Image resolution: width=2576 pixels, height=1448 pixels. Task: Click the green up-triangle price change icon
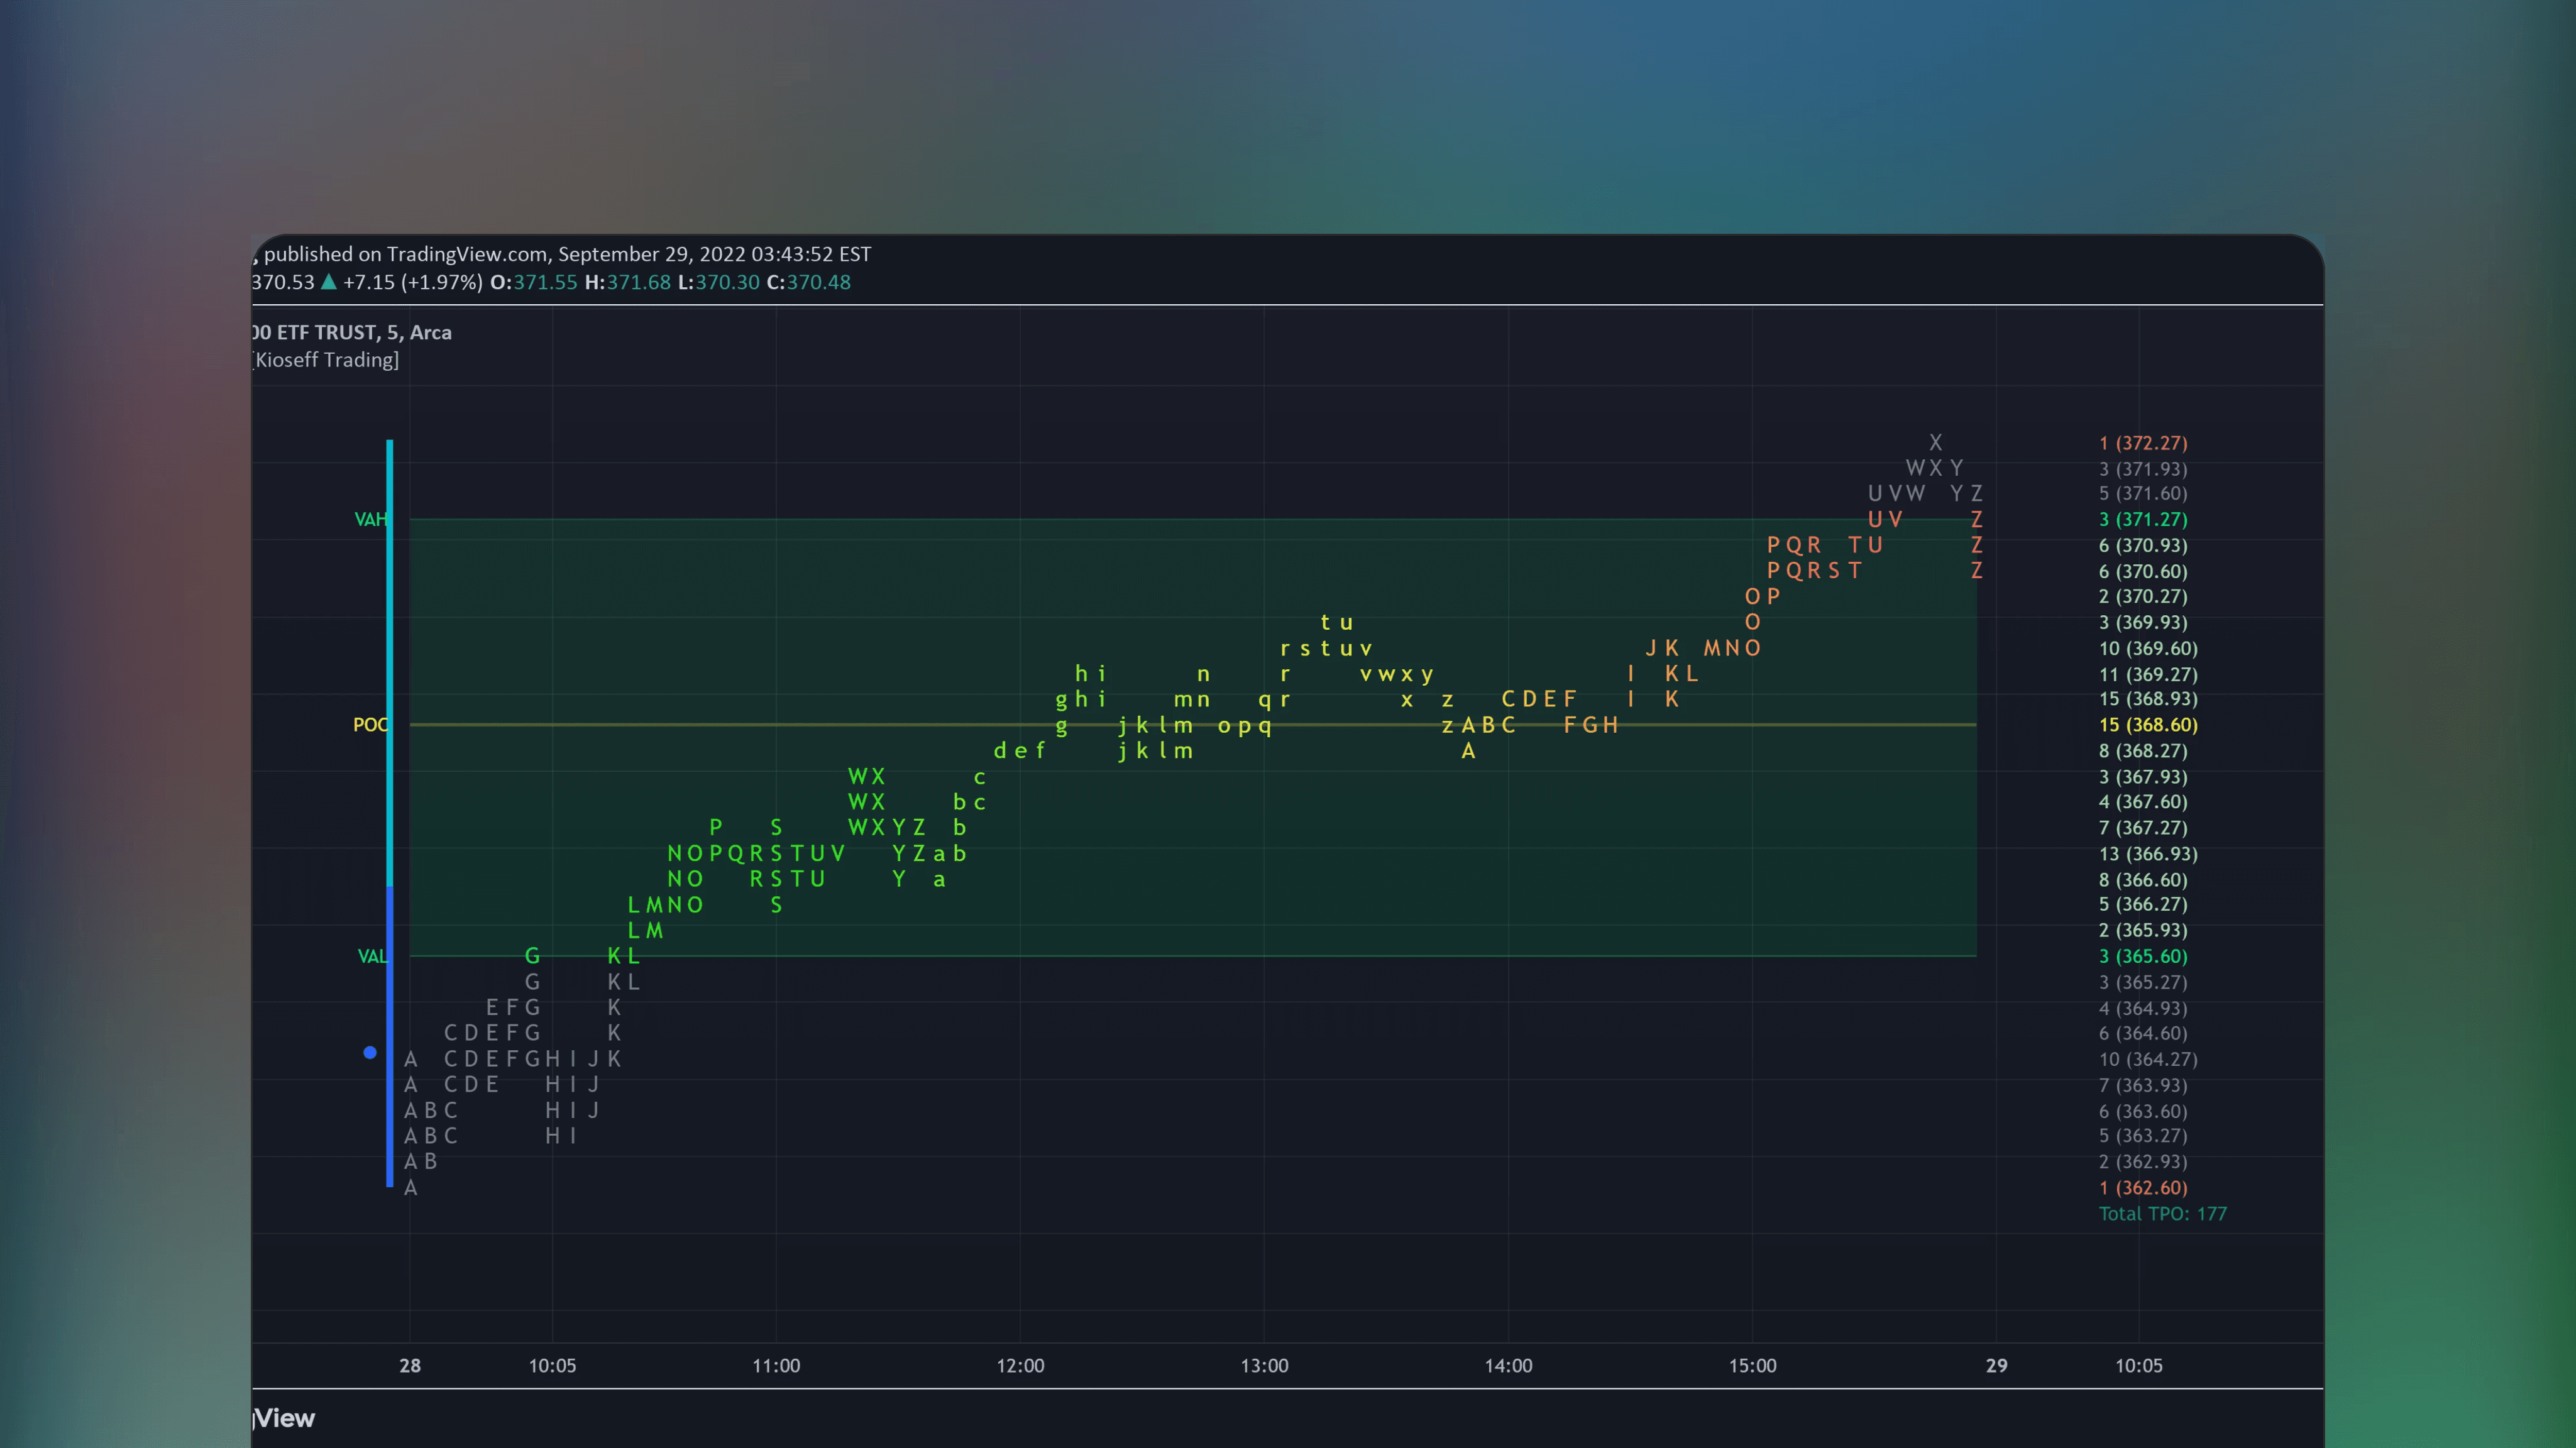pyautogui.click(x=329, y=283)
